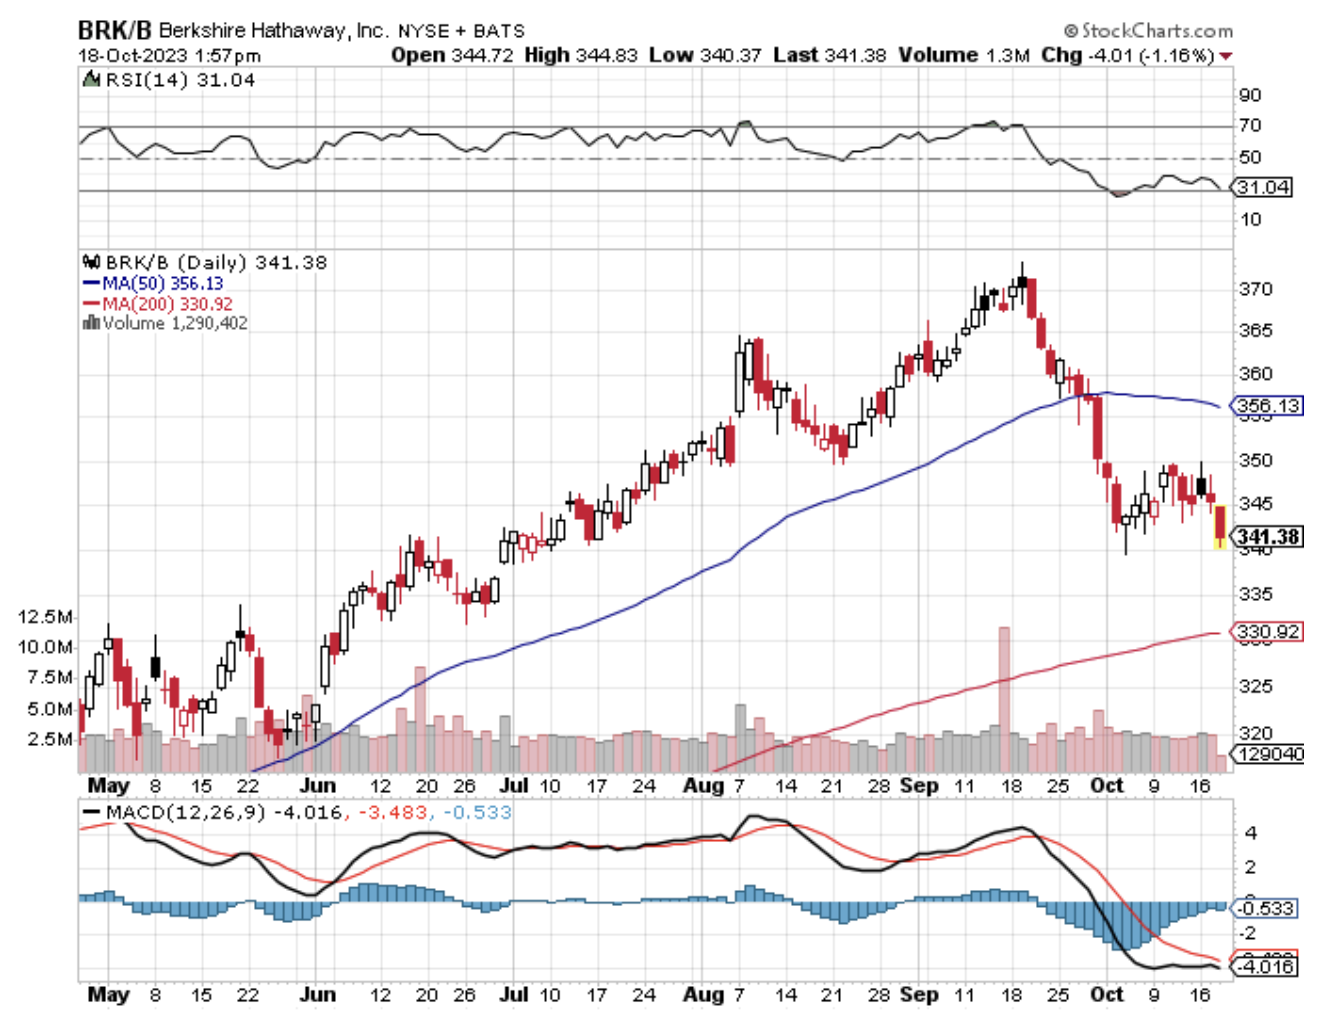The width and height of the screenshot is (1334, 1030).
Task: Click the RSI(14) legend line icon
Action: coord(92,79)
